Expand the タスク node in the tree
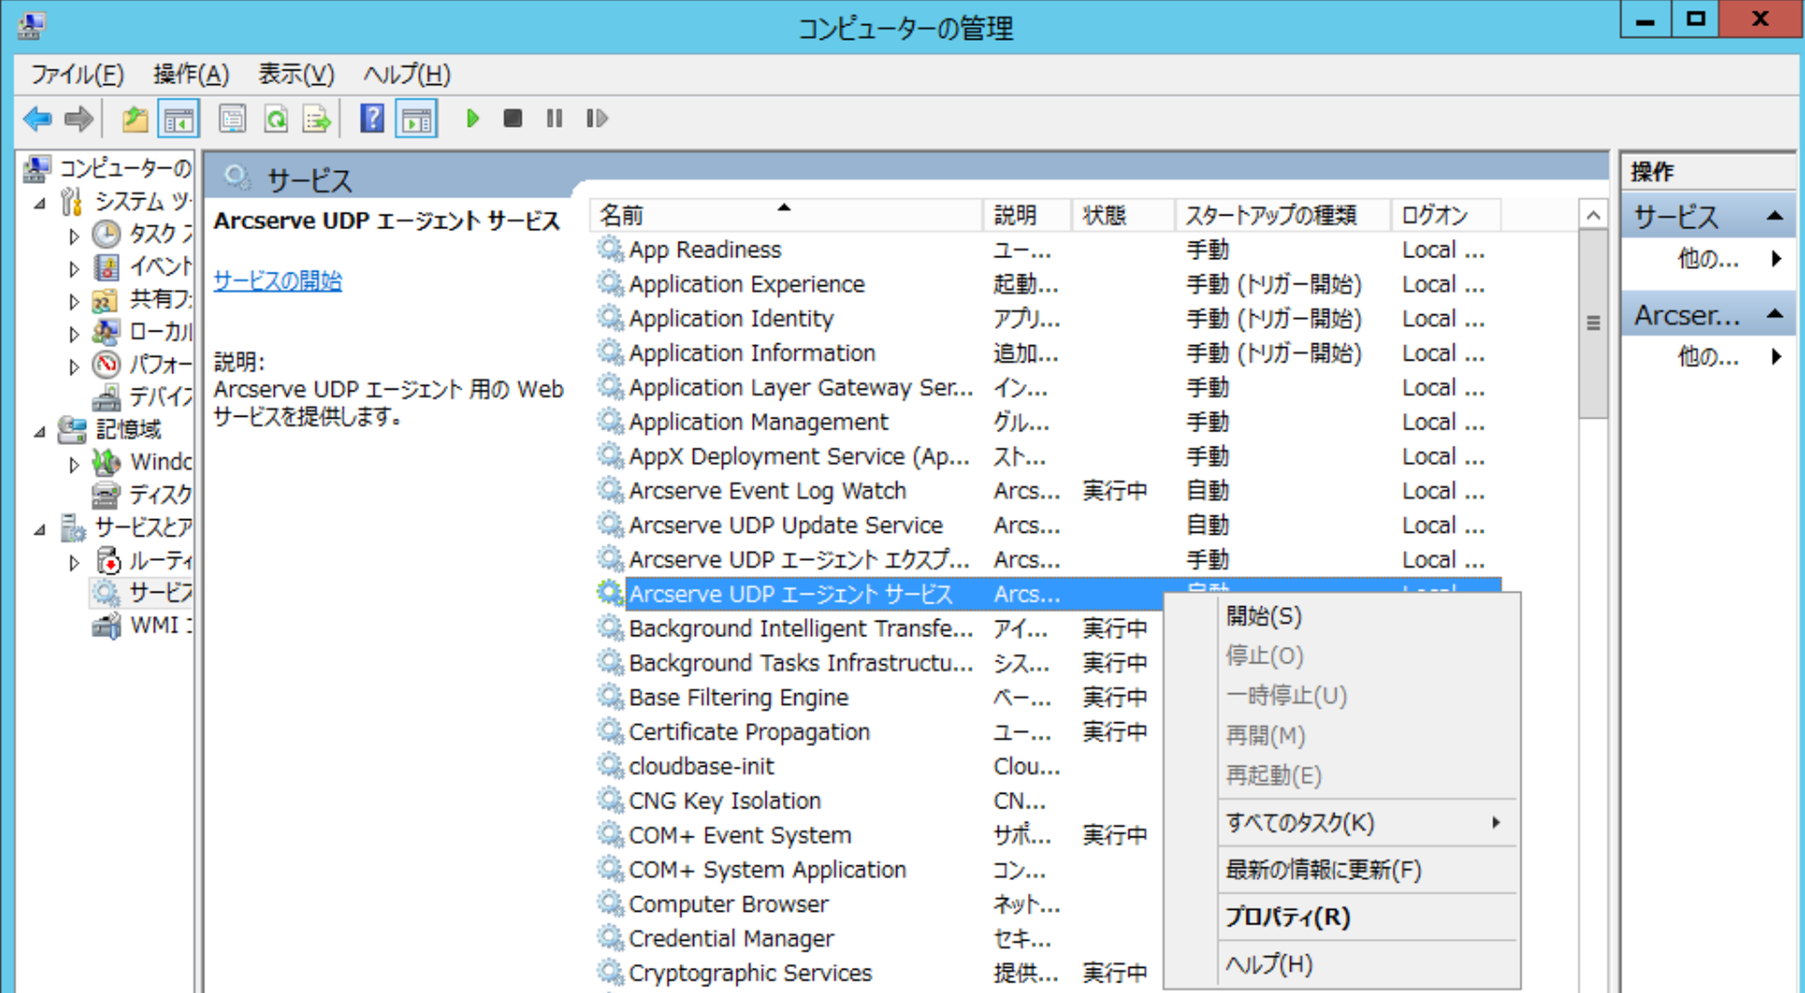 [73, 235]
